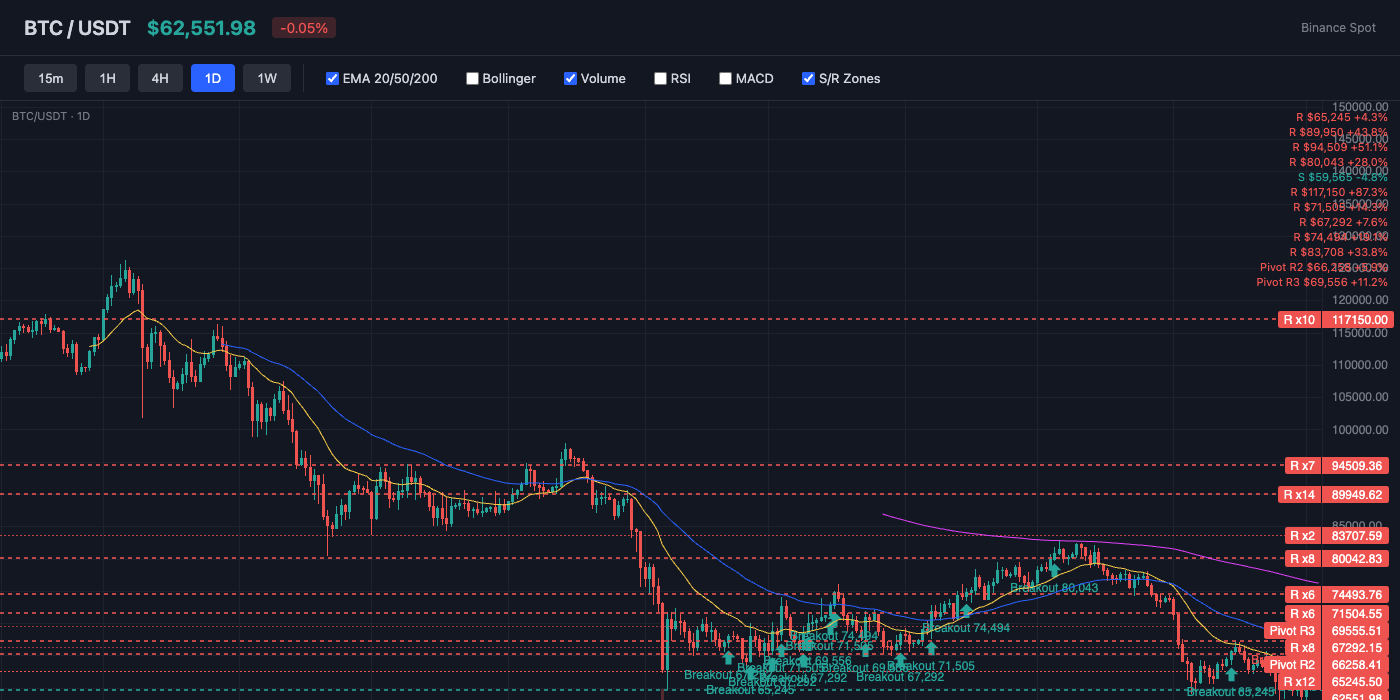
Task: Click the R x10 resistance tag
Action: pos(1300,320)
